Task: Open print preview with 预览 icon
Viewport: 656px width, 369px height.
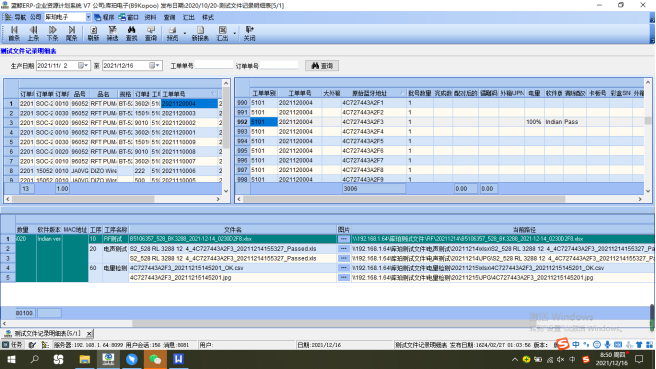Action: [x=172, y=33]
